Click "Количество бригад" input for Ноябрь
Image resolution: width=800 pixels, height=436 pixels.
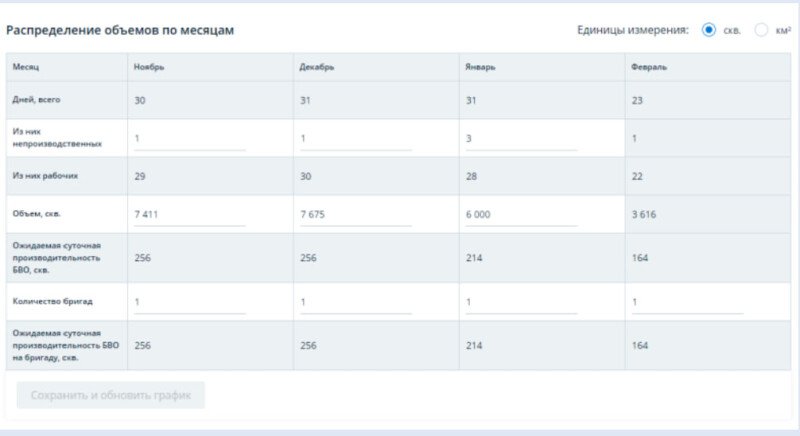coord(188,301)
